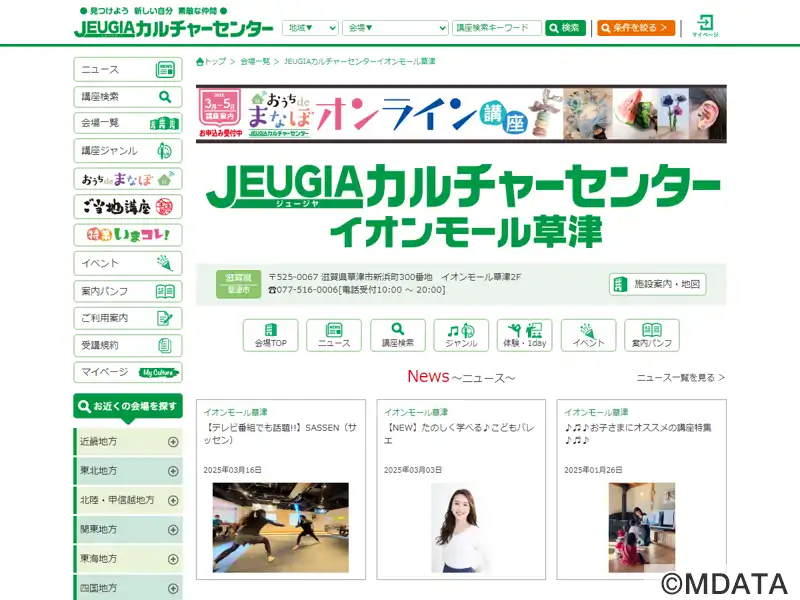Click the イオンモール草津 label on SASSEN card

click(x=235, y=412)
